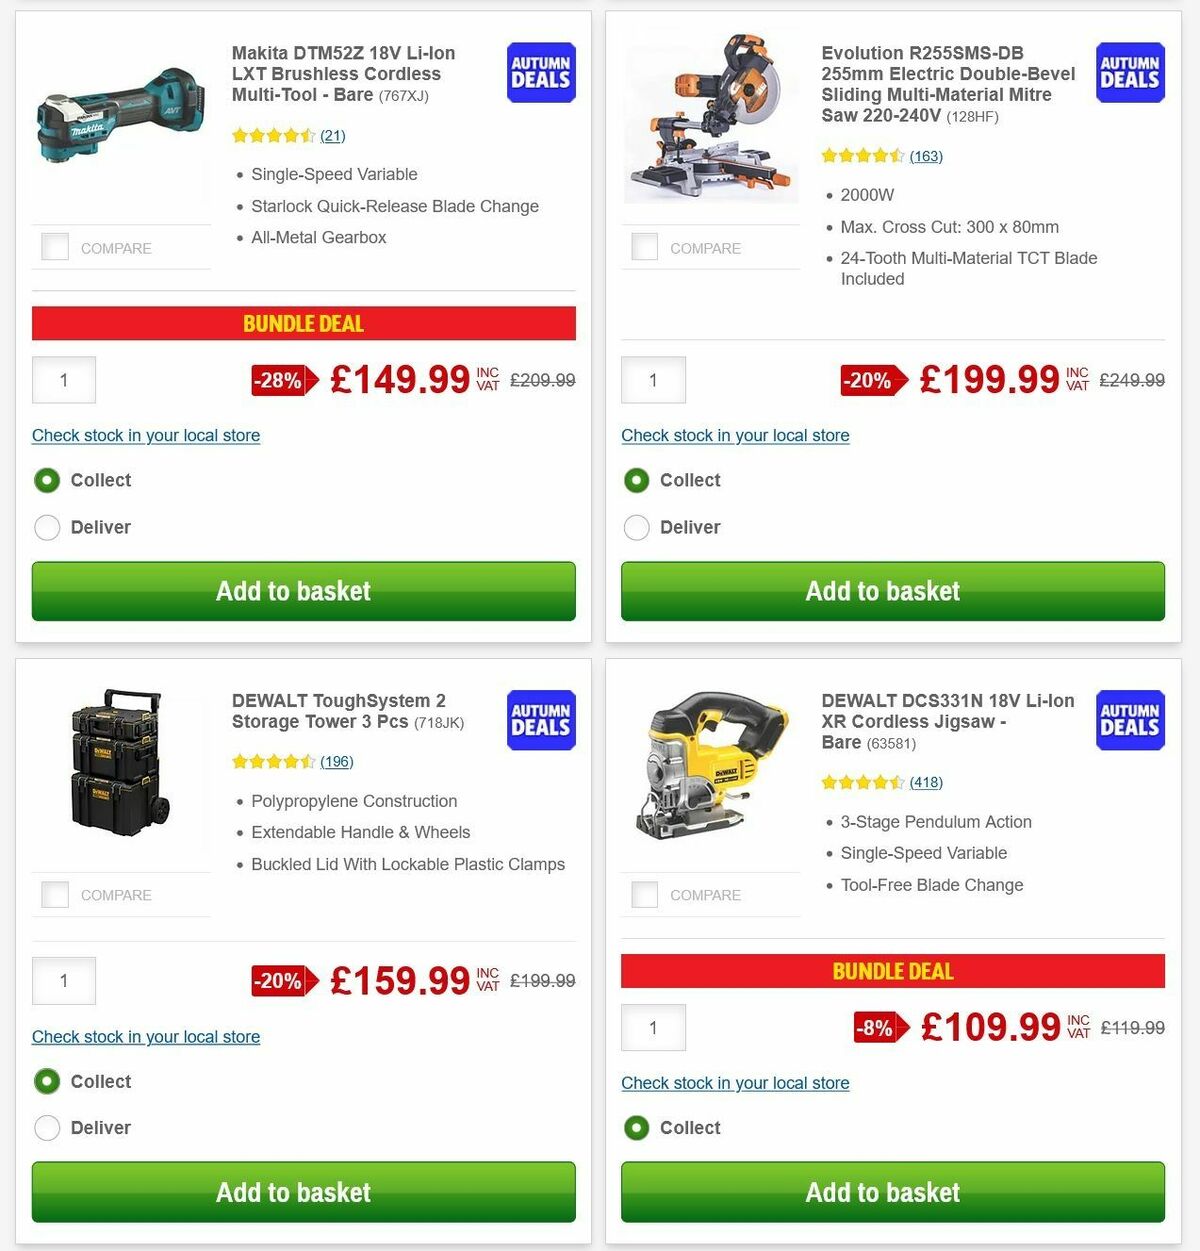Image resolution: width=1200 pixels, height=1251 pixels.
Task: Select Deliver for the ToughSystem Storage Tower
Action: click(47, 1127)
